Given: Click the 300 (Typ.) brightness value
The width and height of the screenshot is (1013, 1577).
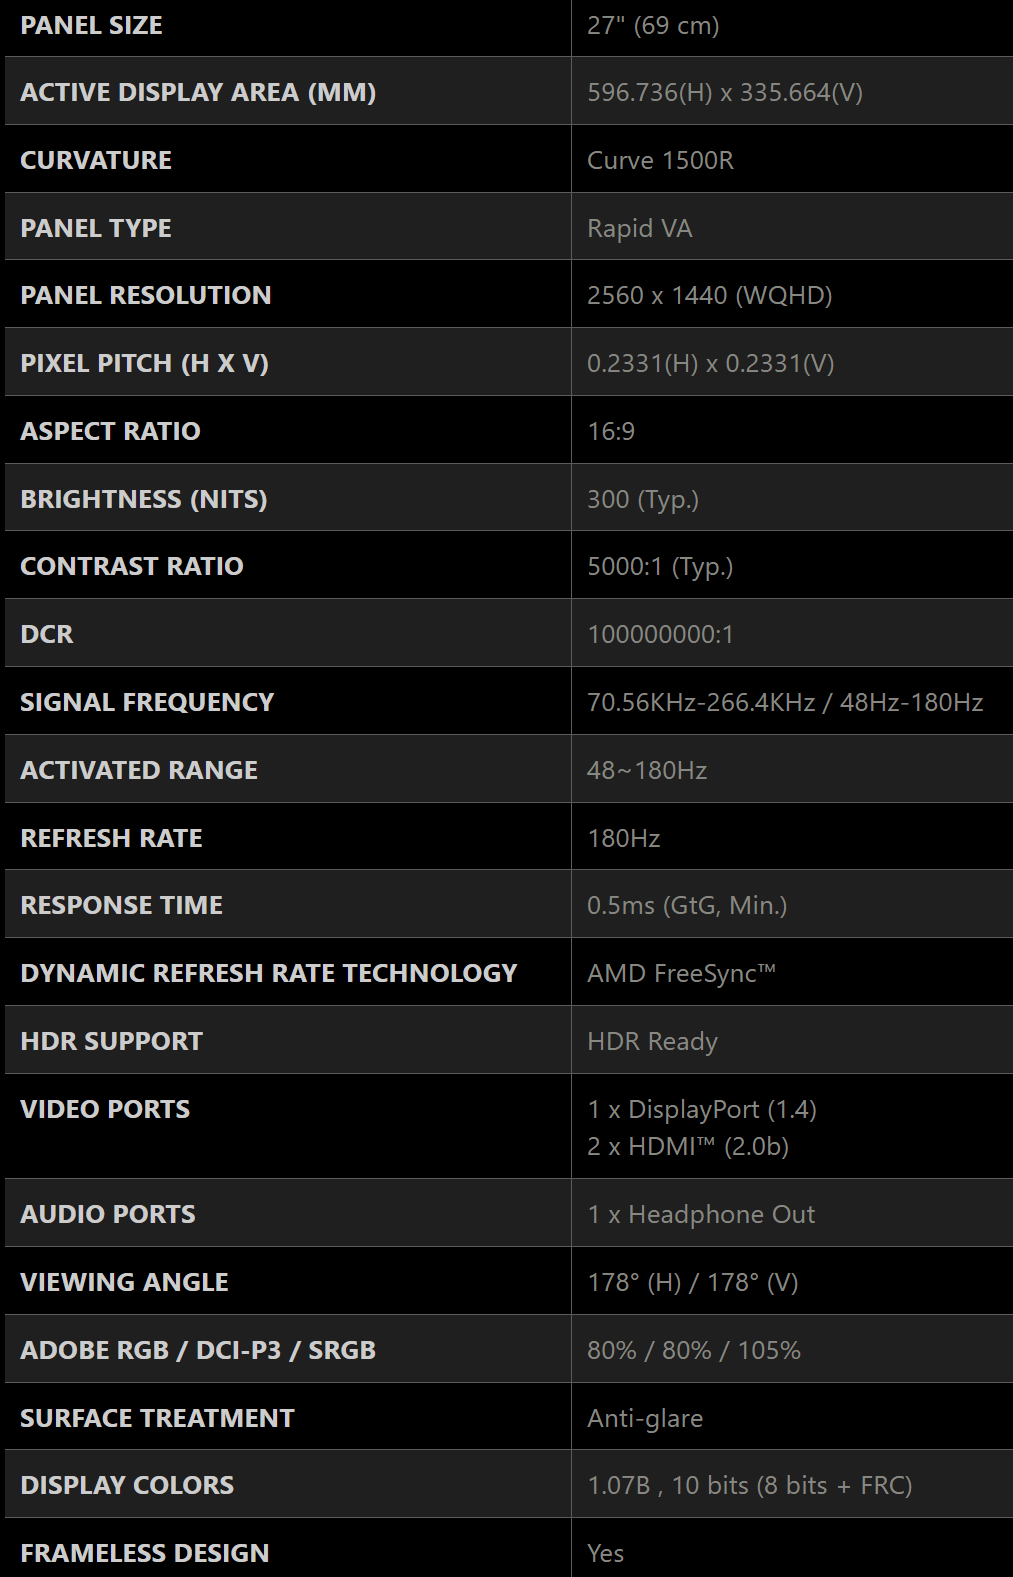Looking at the screenshot, I should coord(643,499).
